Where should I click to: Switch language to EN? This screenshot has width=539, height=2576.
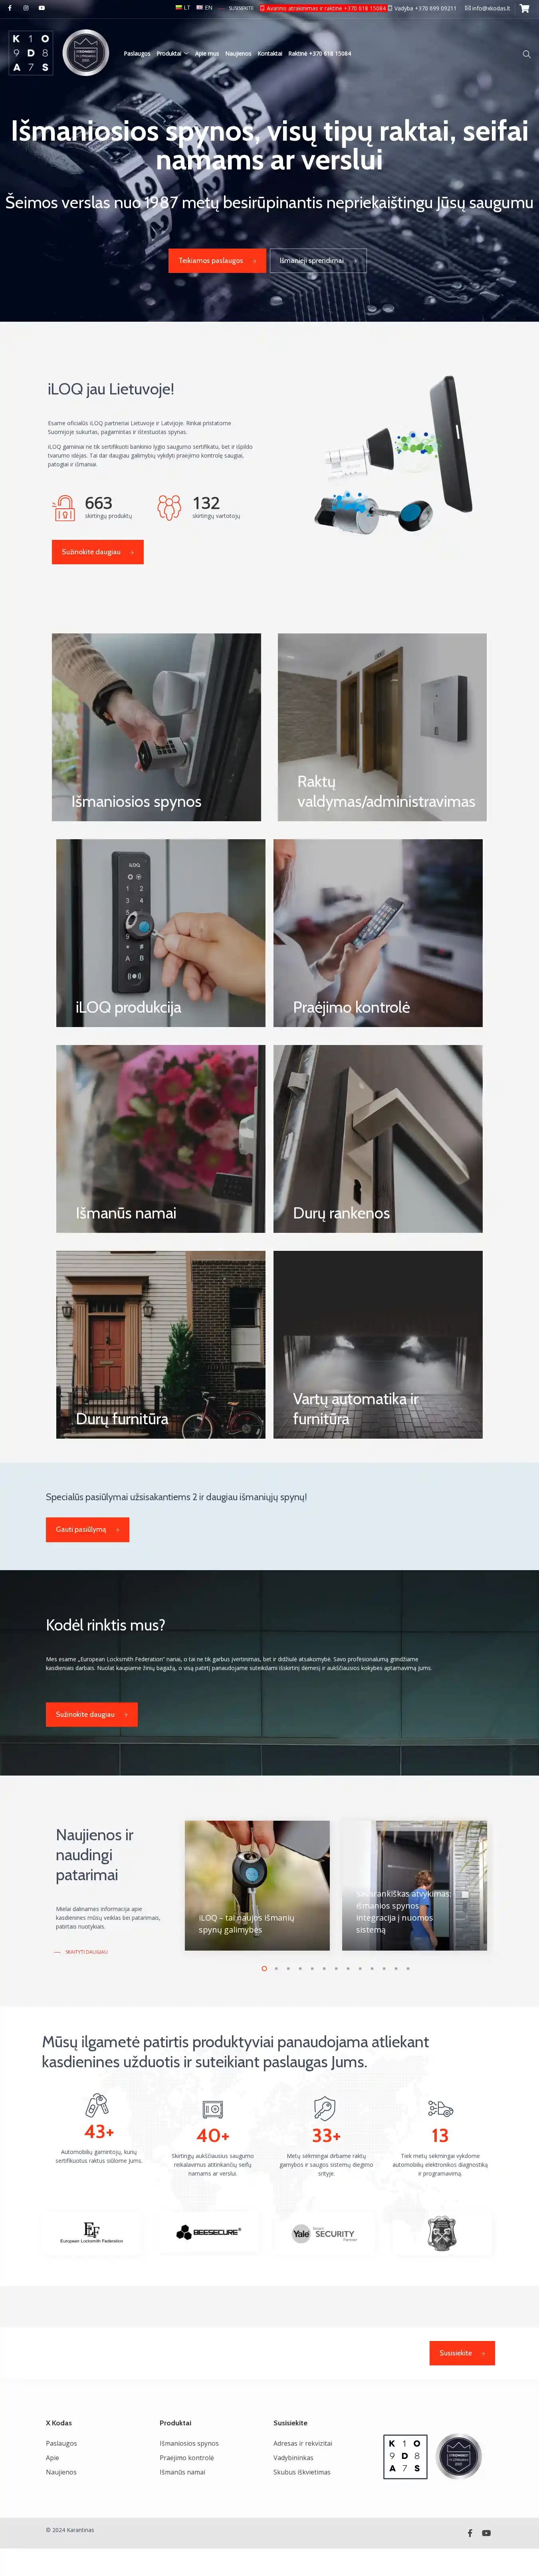[x=205, y=8]
